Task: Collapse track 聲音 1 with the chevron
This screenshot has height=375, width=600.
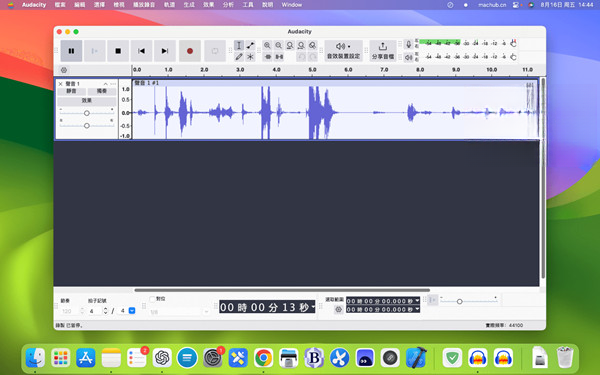Action: point(105,84)
